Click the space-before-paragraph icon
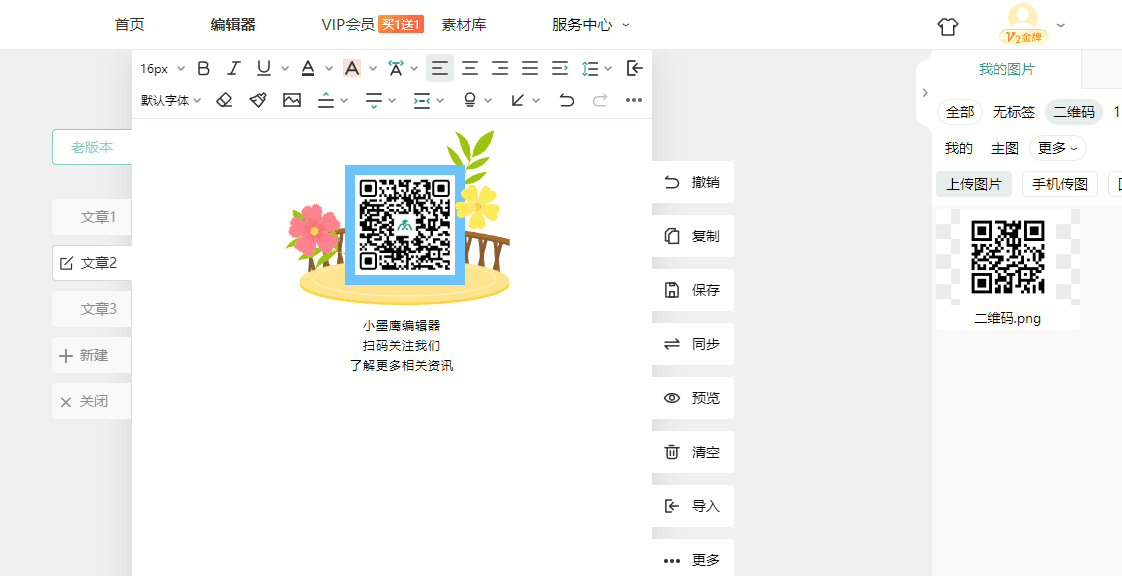 point(326,100)
